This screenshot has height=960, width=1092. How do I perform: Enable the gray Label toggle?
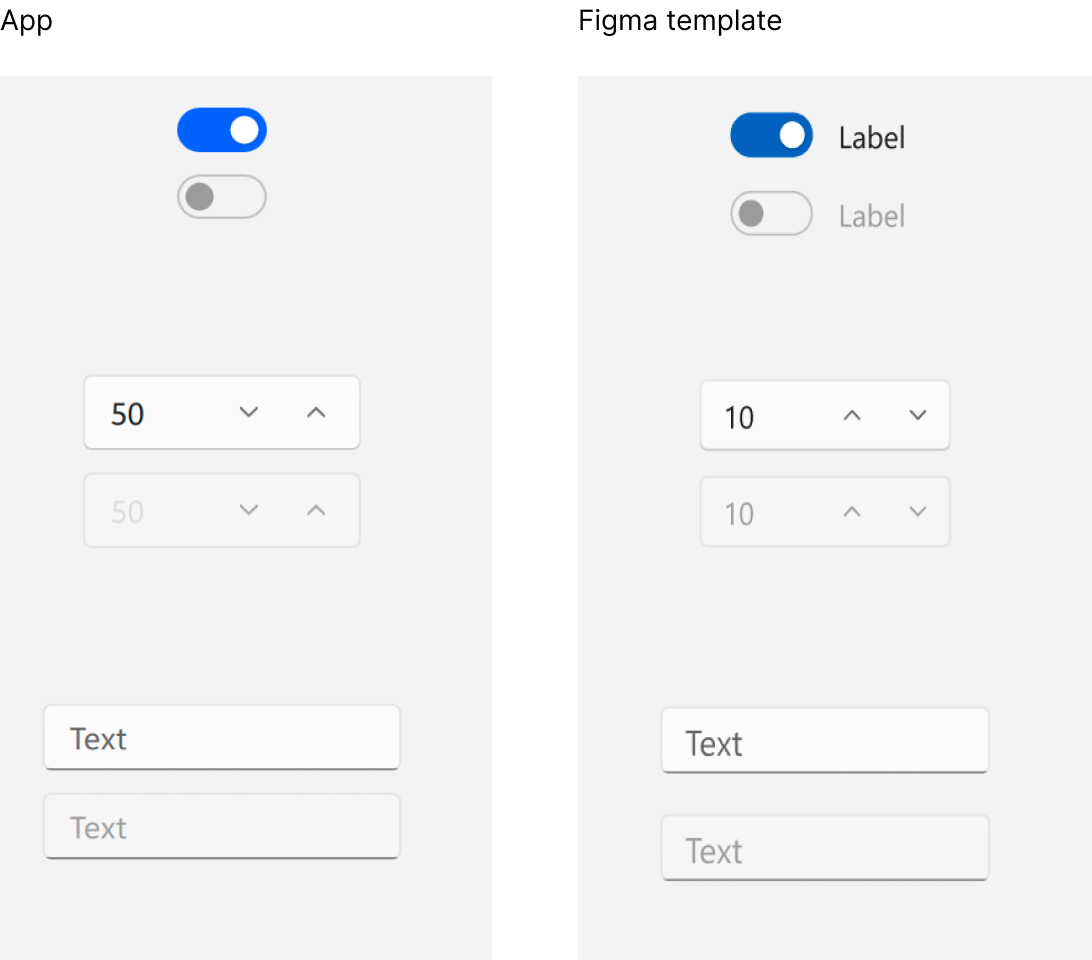point(771,213)
